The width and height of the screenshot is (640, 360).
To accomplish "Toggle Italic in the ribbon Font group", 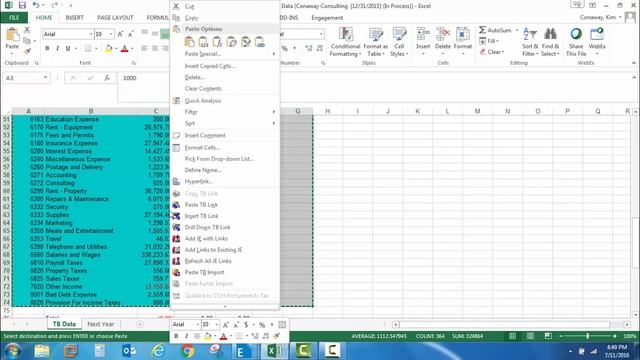I will point(58,49).
